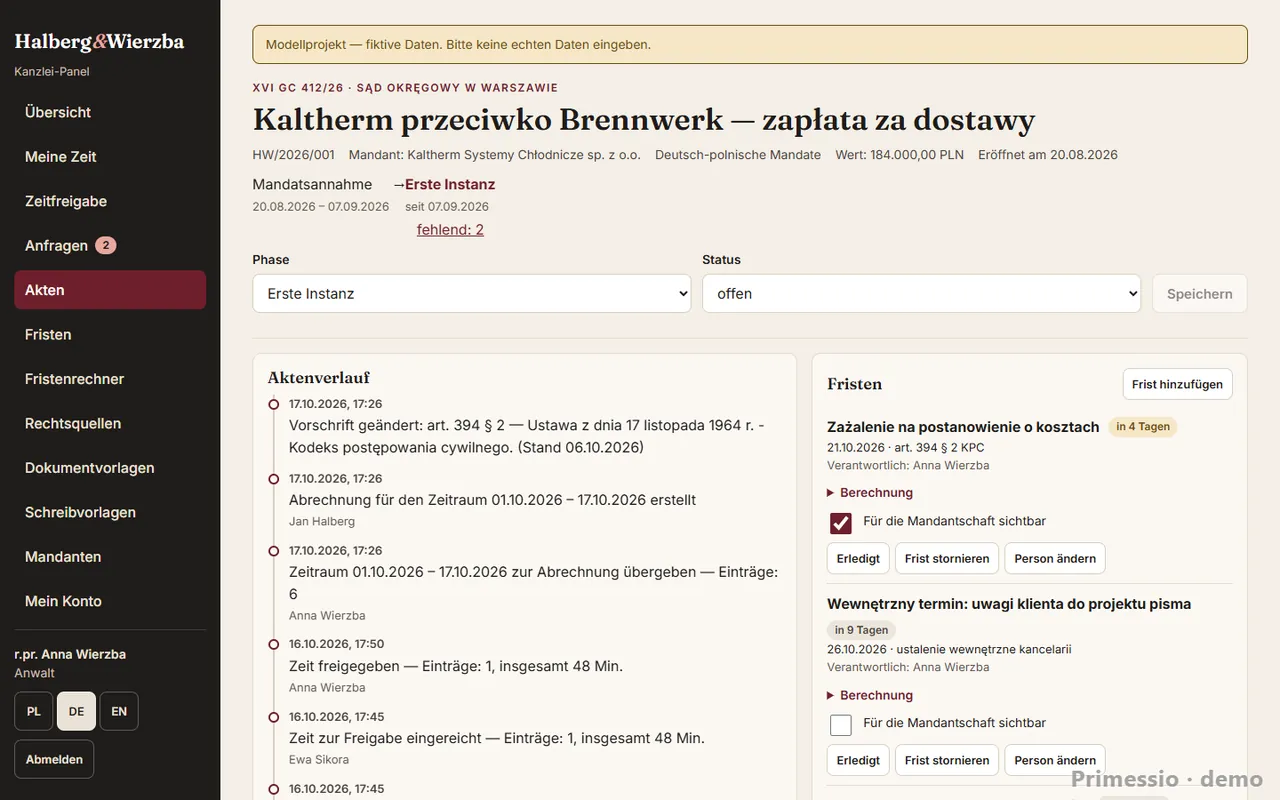
Task: Click the 'Vorschrift geändert: art. 394 § 2' entry
Action: point(527,436)
